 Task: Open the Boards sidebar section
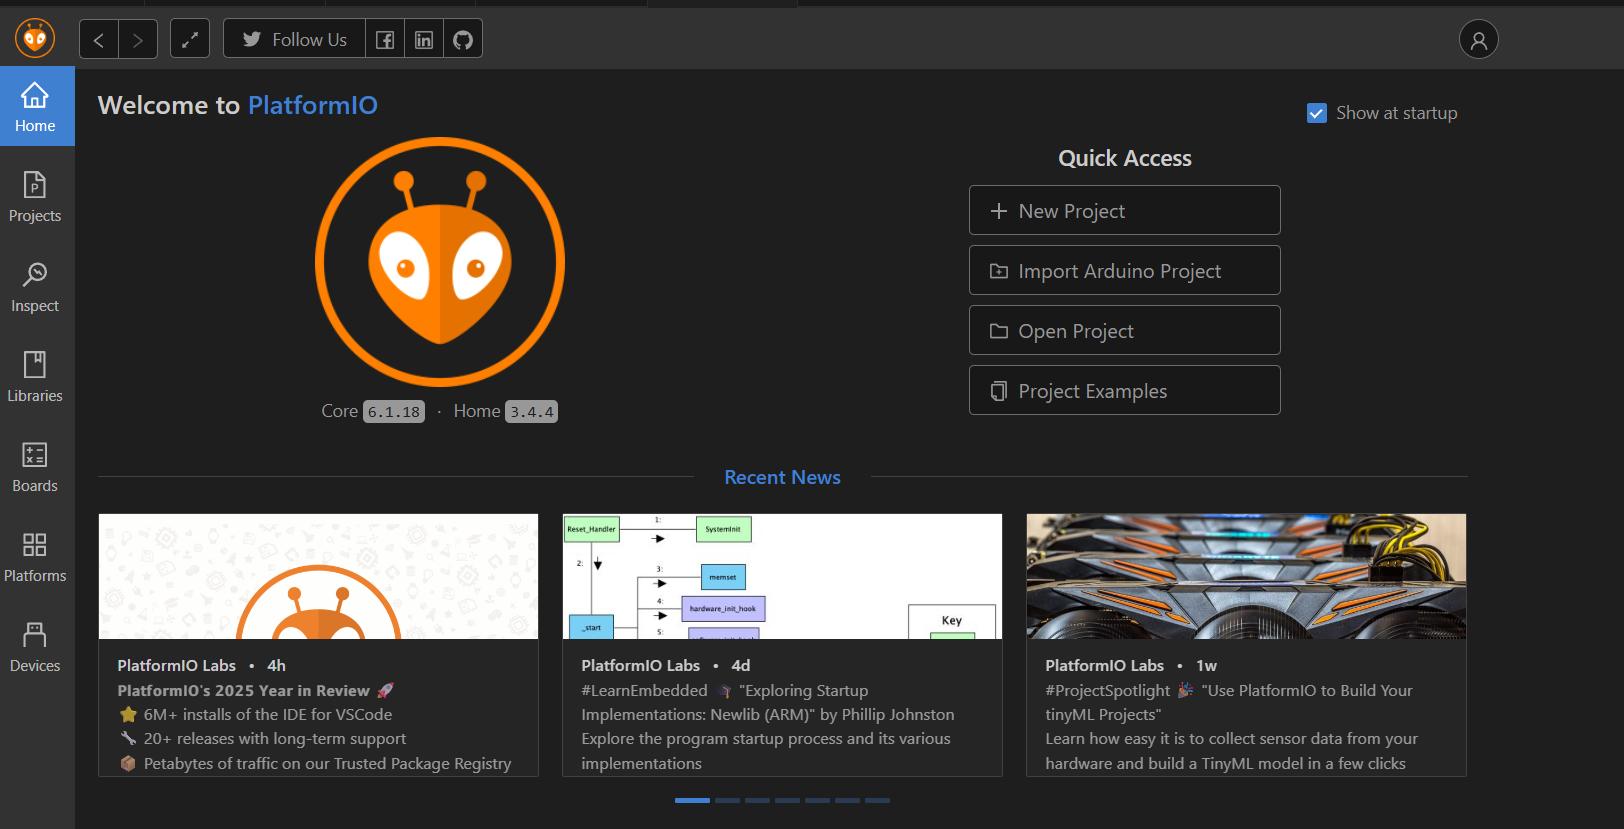[37, 466]
